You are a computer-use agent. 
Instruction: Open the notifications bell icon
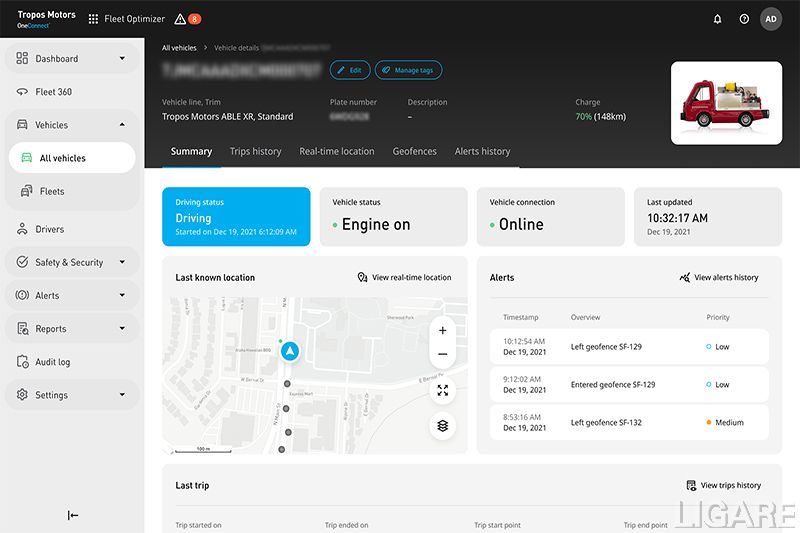717,19
